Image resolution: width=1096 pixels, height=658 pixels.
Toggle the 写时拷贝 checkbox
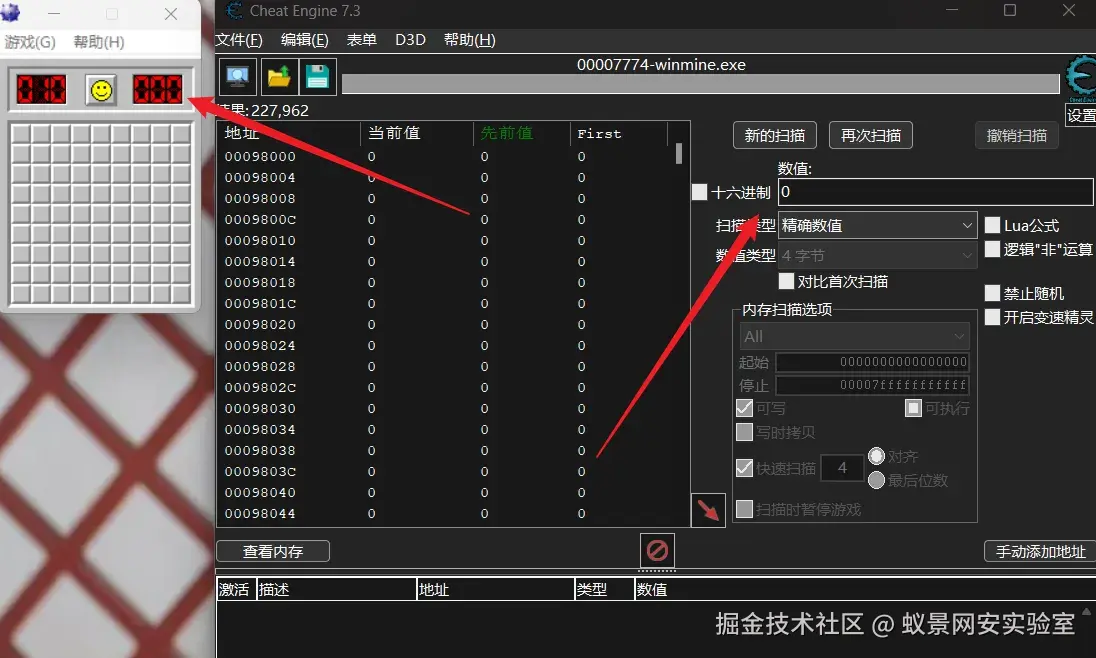[744, 432]
